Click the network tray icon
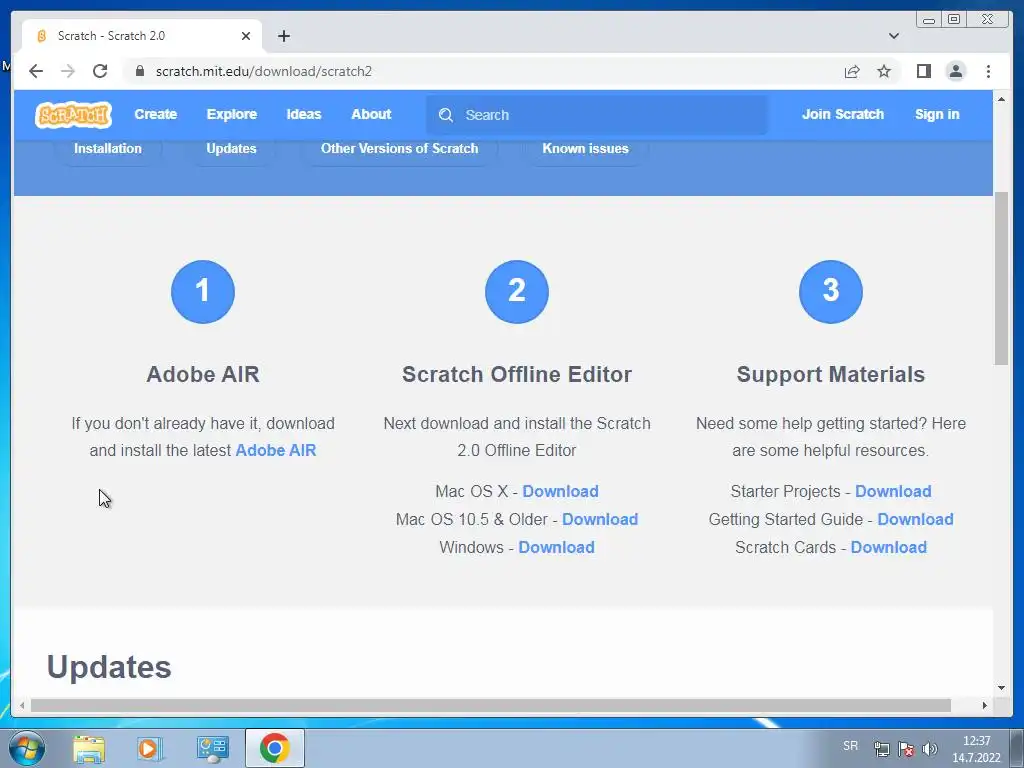1024x768 pixels. pos(882,749)
